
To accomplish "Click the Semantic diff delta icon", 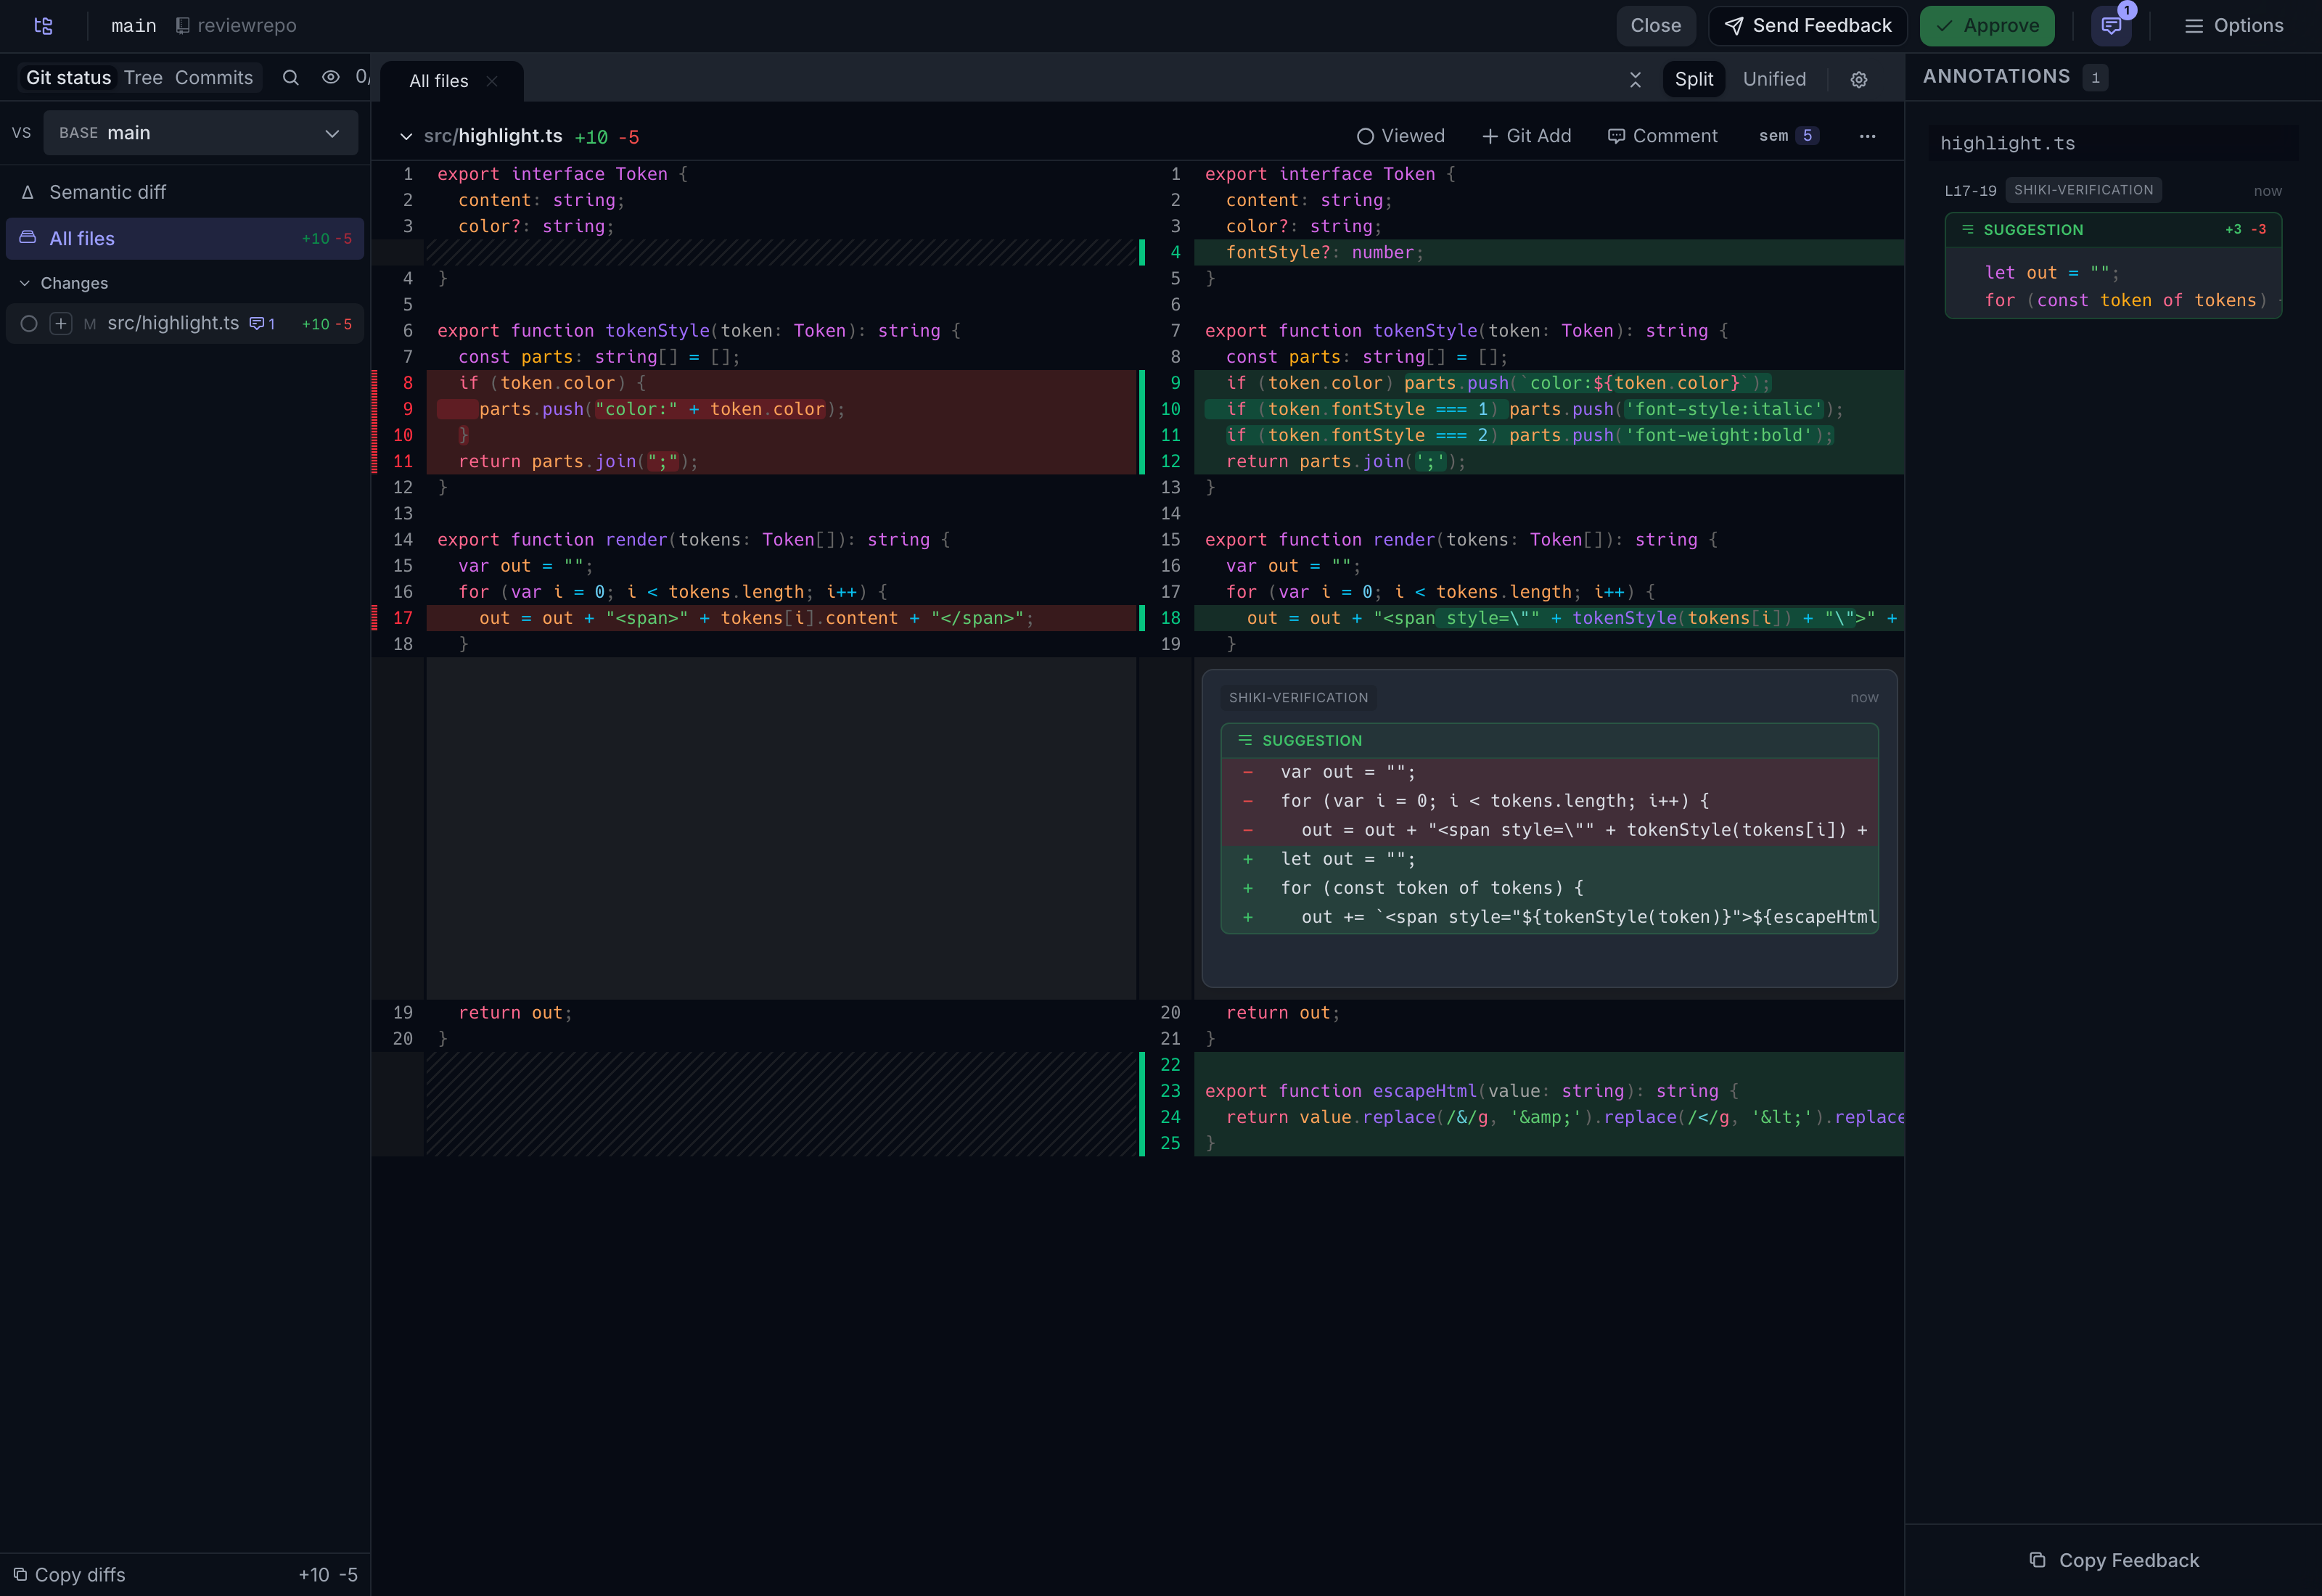I will pos(28,192).
